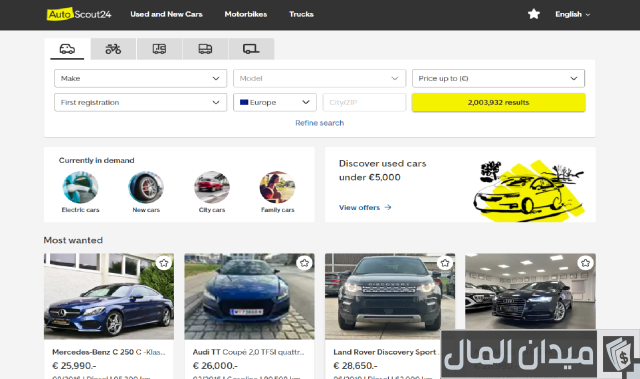Favorite the fourth showroom Audi listing star
The height and width of the screenshot is (379, 640).
point(585,263)
